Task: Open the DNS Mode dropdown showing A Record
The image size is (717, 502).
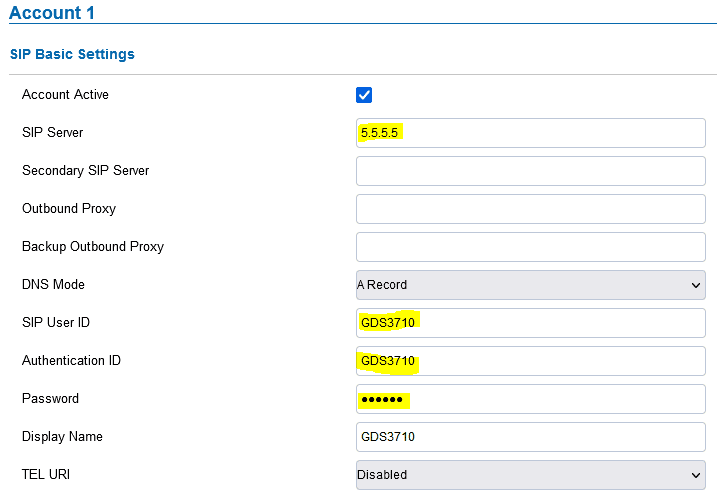Action: click(x=530, y=285)
